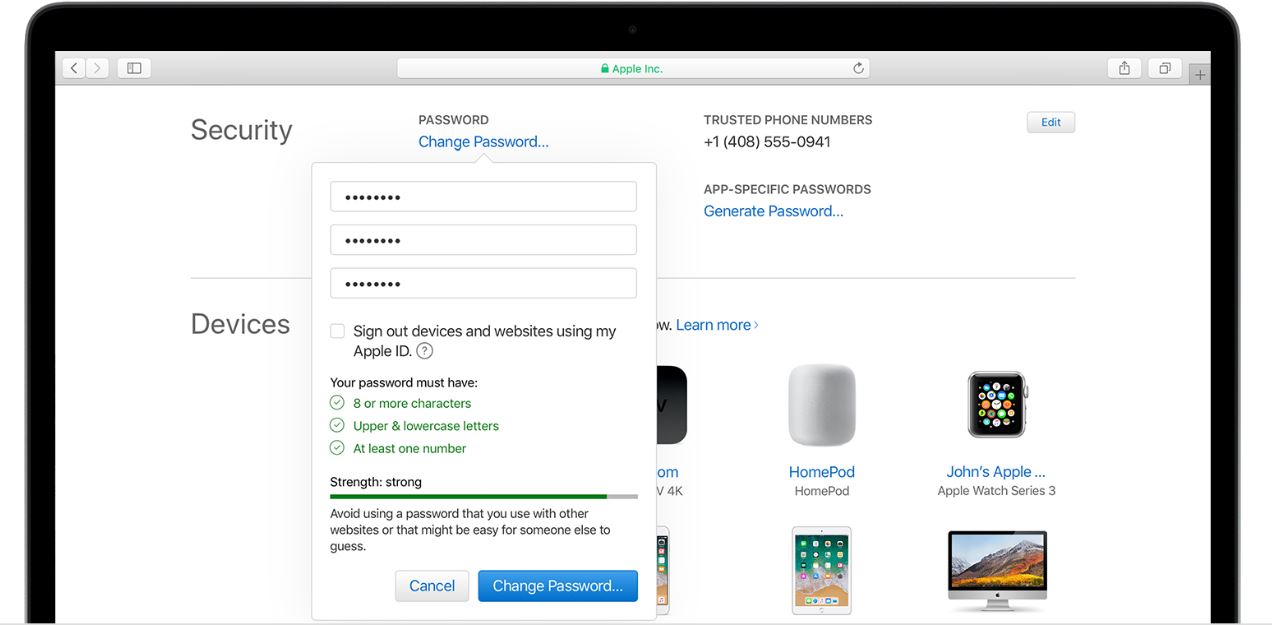The height and width of the screenshot is (625, 1272).
Task: Go forward using the forward chevron
Action: (x=98, y=67)
